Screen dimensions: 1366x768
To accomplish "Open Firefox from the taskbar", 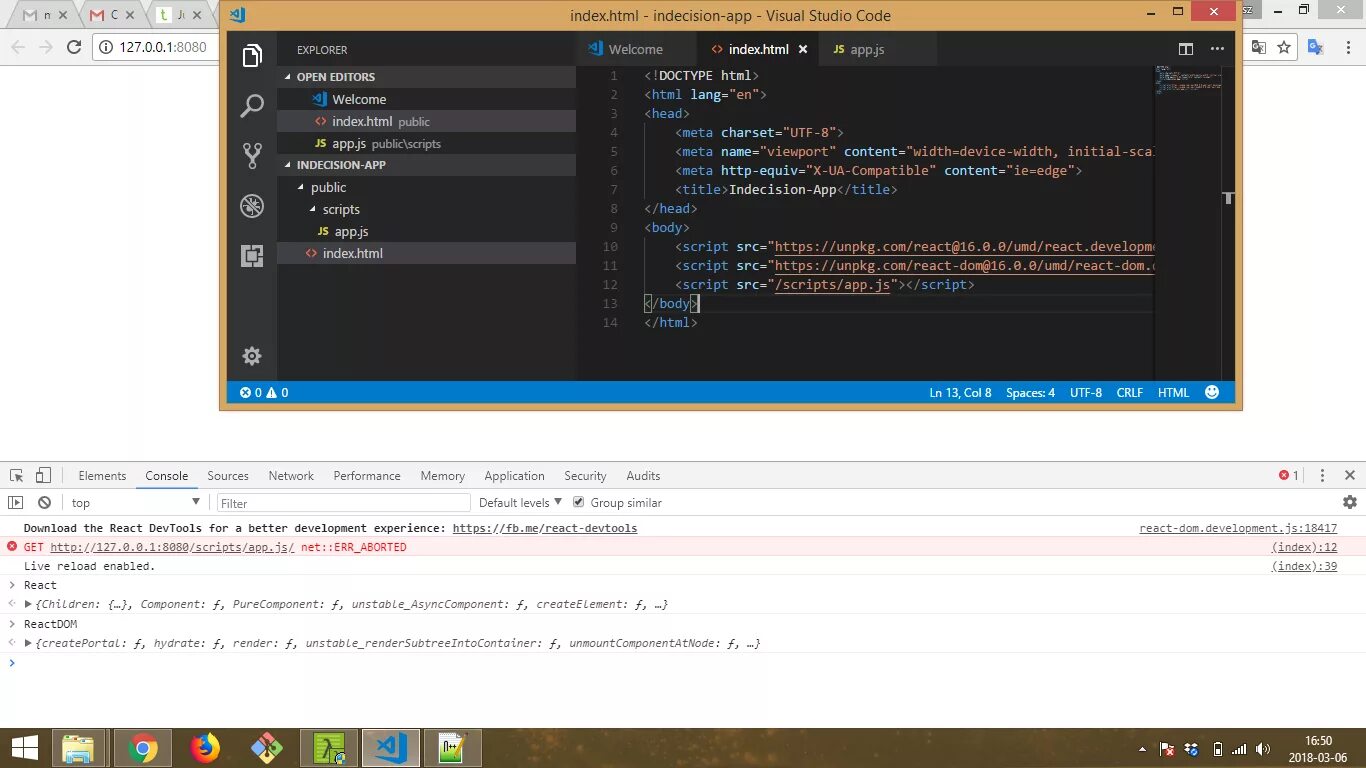I will tap(204, 748).
